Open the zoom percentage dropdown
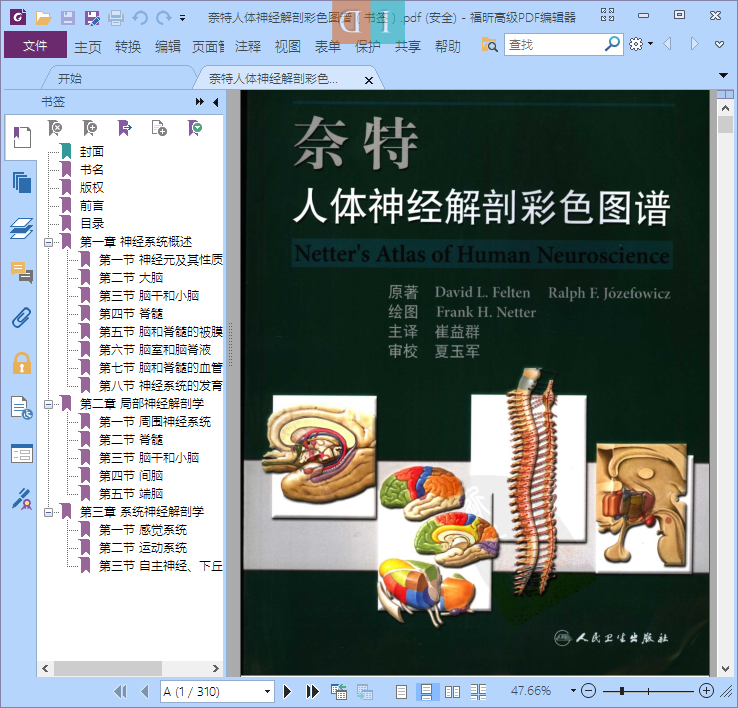The width and height of the screenshot is (738, 708). [x=573, y=691]
